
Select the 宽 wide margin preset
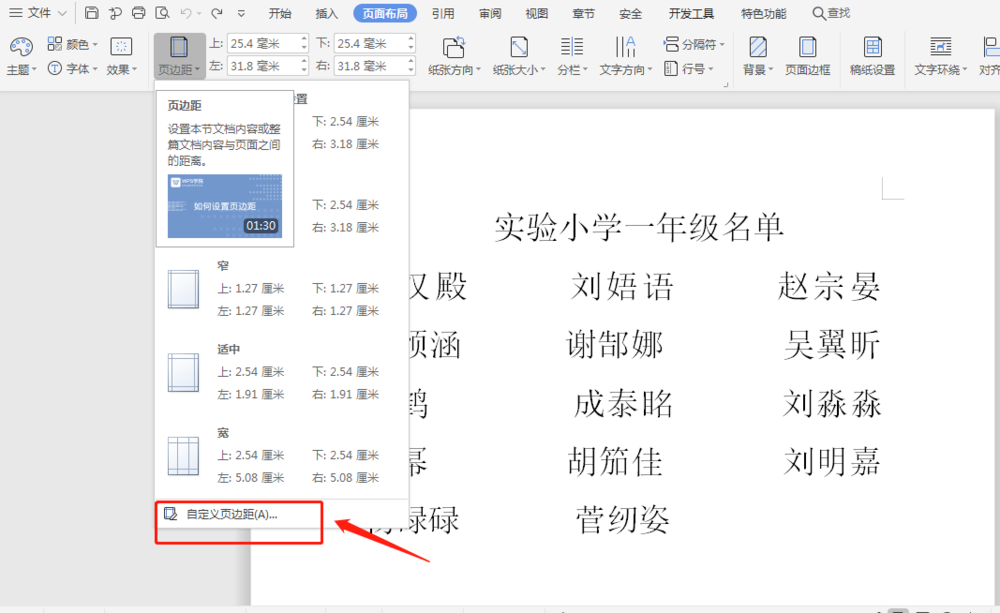tap(281, 456)
